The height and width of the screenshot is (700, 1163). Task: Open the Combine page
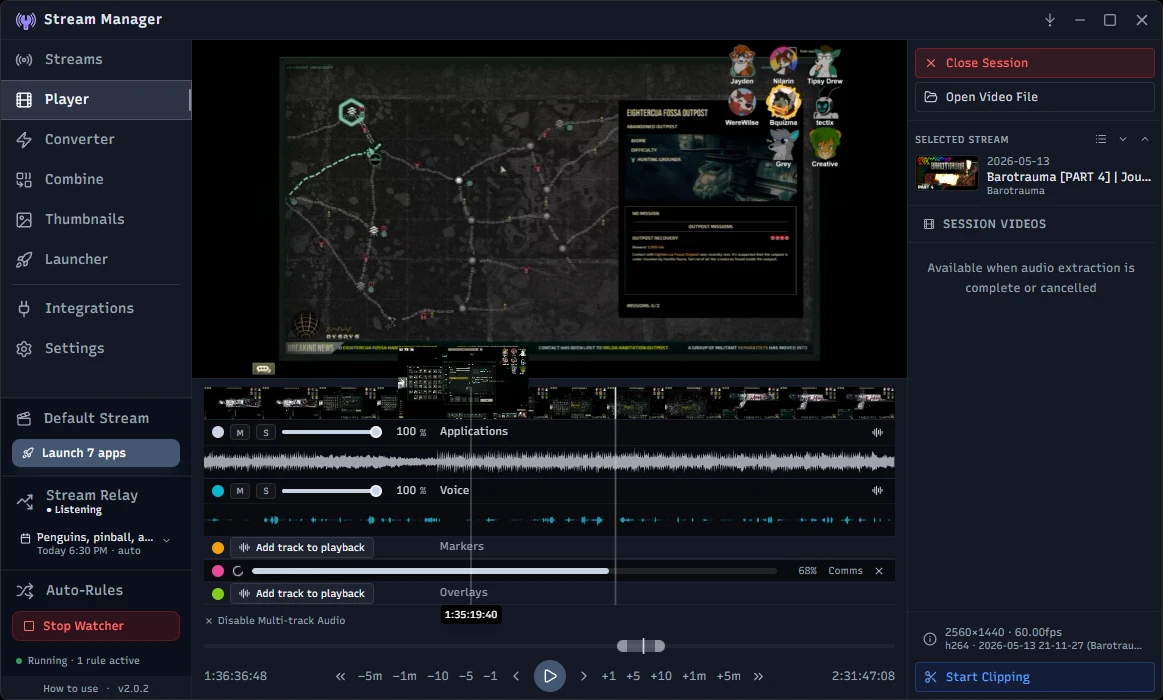(96, 179)
